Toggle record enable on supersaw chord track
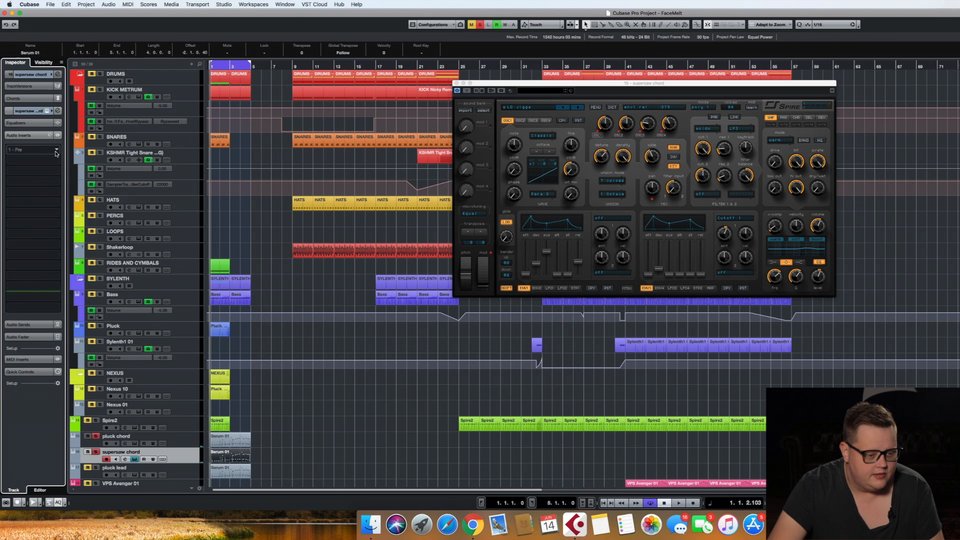 coord(107,459)
